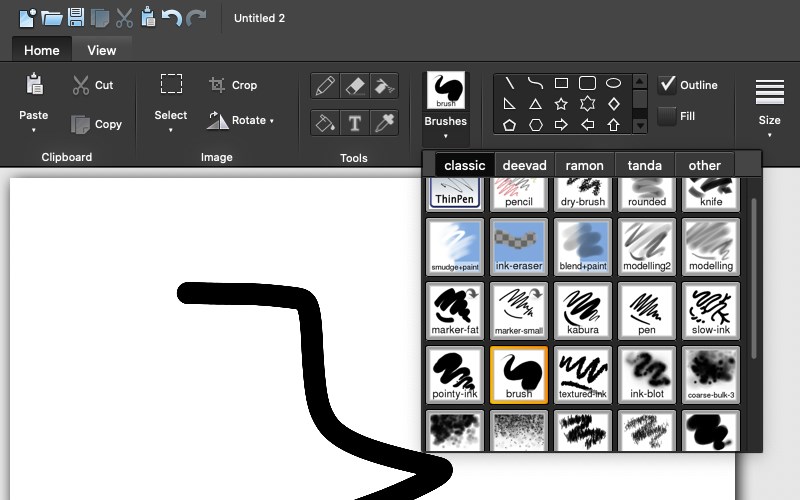The height and width of the screenshot is (500, 800).
Task: Choose the six-point star shape
Action: point(587,104)
